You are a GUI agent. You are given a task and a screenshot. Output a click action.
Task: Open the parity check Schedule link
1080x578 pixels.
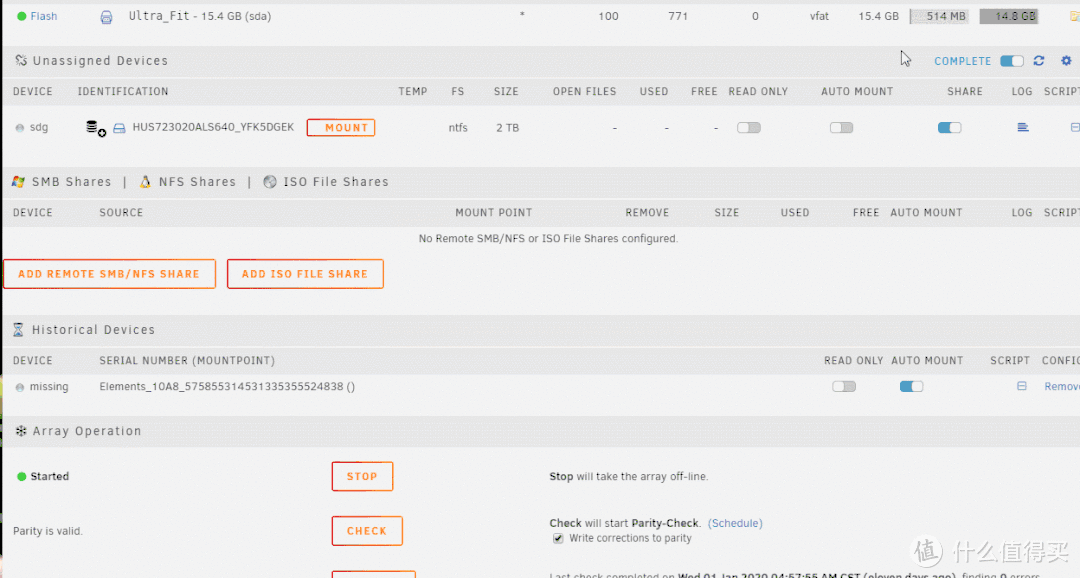tap(735, 523)
